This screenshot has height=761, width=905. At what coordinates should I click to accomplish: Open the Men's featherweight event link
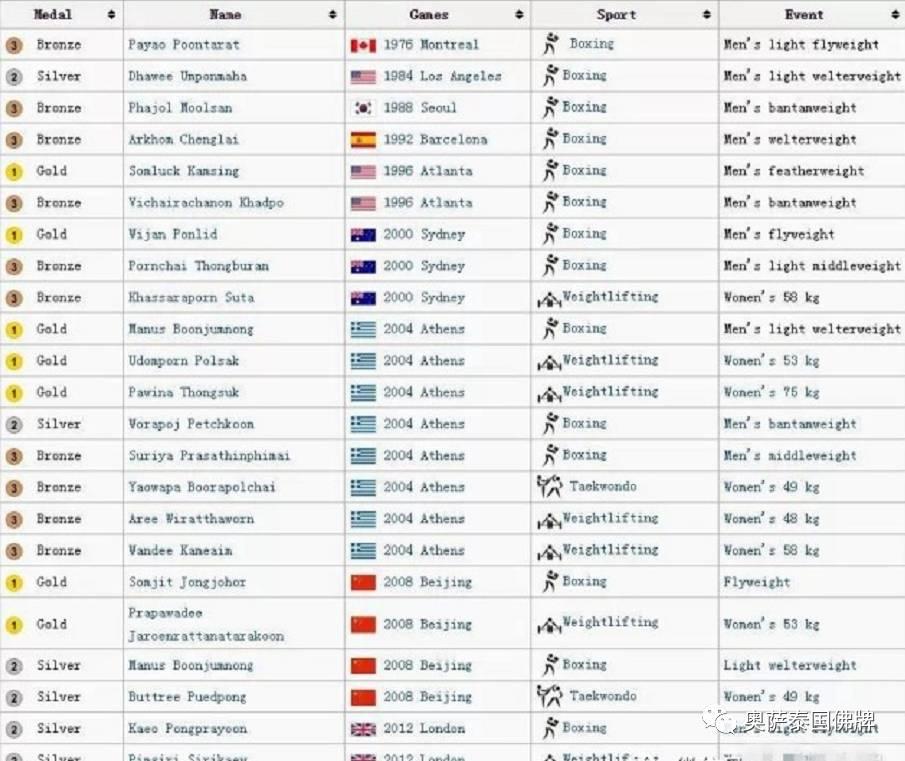pyautogui.click(x=794, y=171)
